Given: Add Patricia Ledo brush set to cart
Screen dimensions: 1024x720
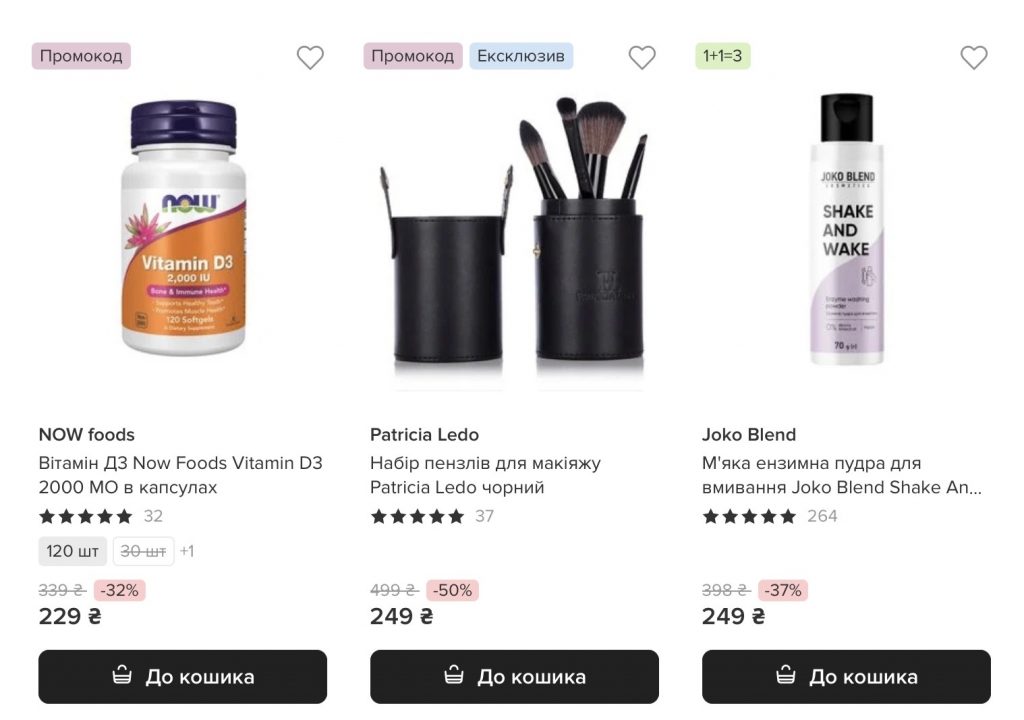Looking at the screenshot, I should (514, 677).
